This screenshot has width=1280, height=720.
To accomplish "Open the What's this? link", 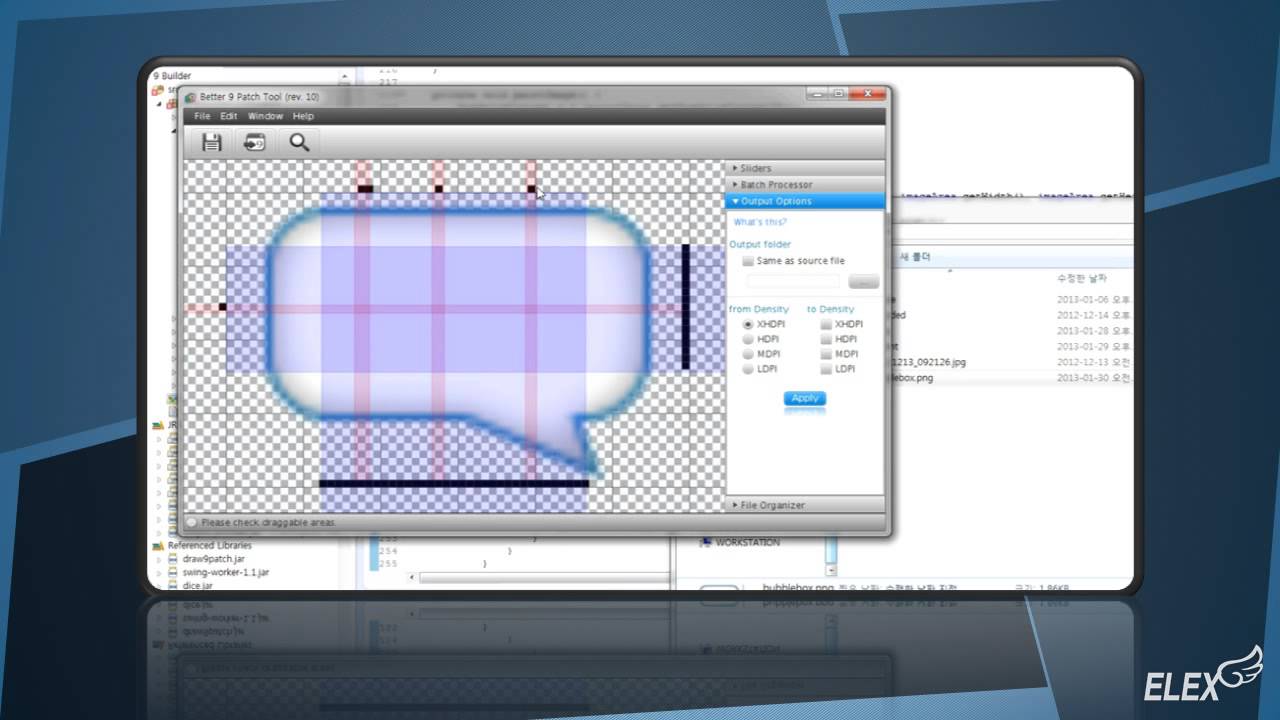I will pos(760,222).
